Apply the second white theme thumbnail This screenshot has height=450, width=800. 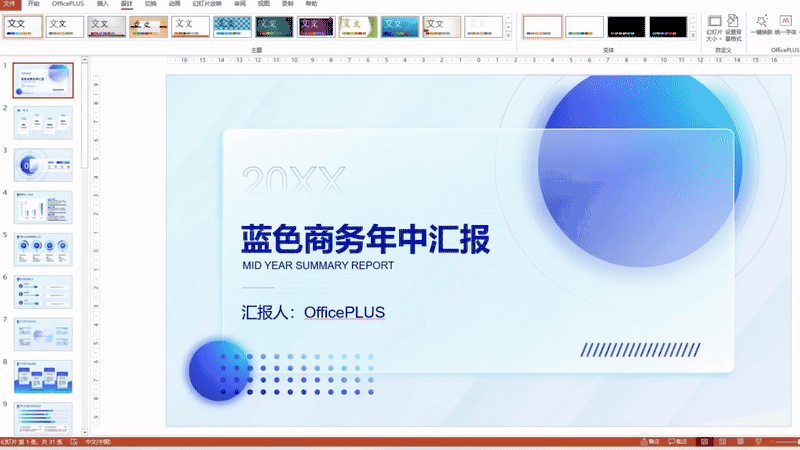point(65,27)
